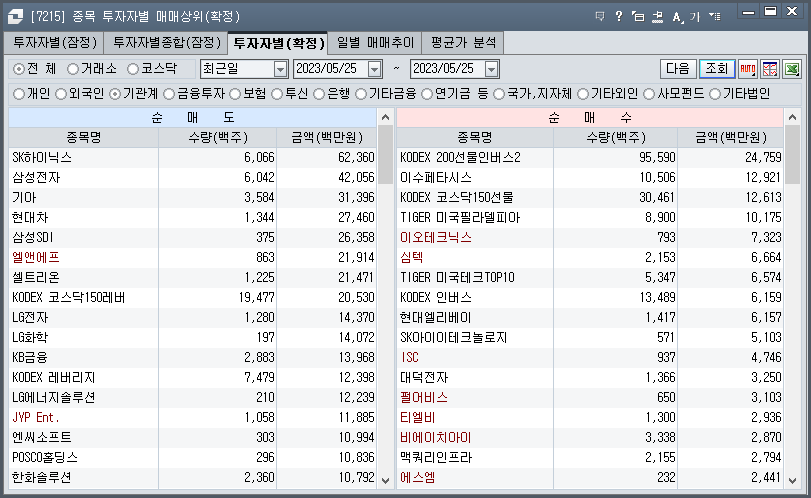811x498 pixels.
Task: Select KODEX 코스닥150레버 row
Action: coord(192,298)
